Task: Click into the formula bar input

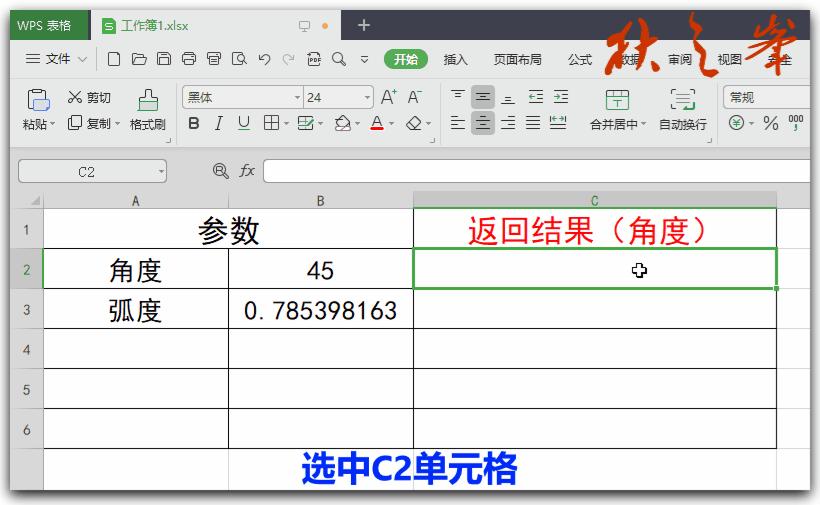Action: tap(537, 171)
